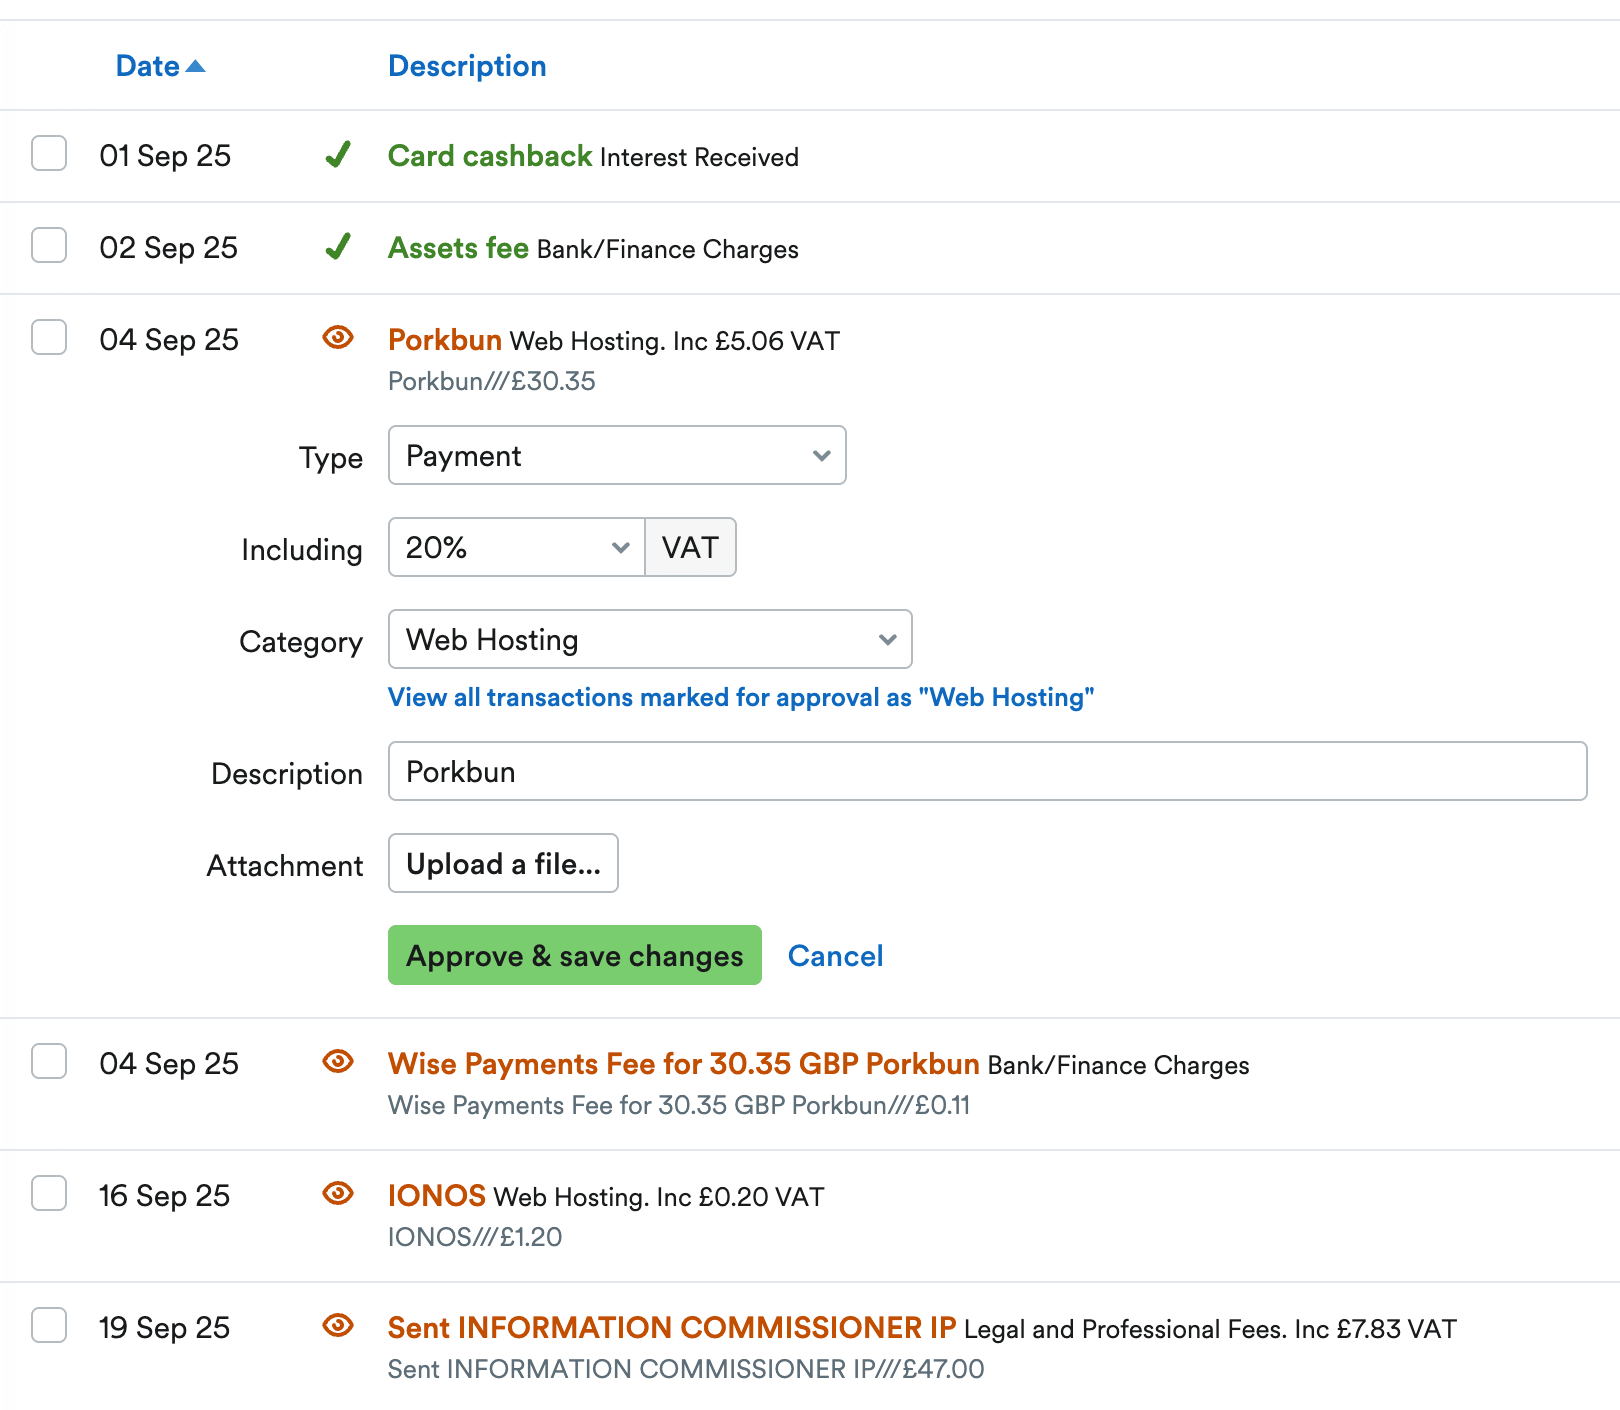Click Upload a file button
Viewport: 1620px width, 1410px height.
[x=503, y=864]
